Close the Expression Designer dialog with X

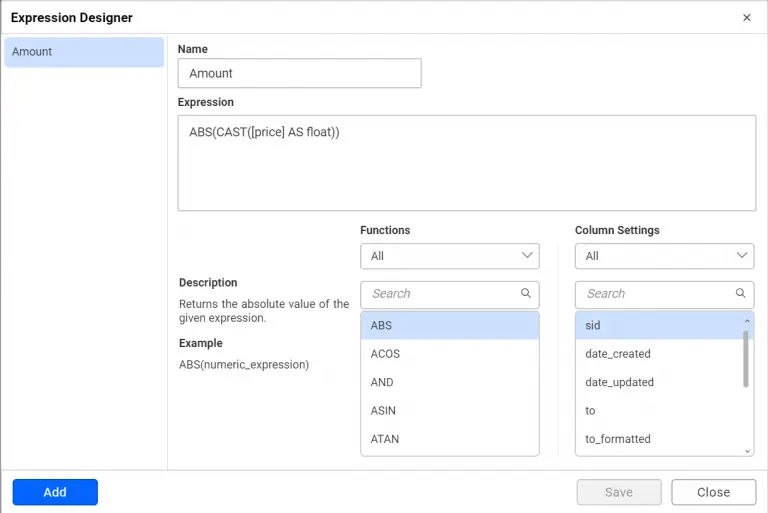[747, 18]
